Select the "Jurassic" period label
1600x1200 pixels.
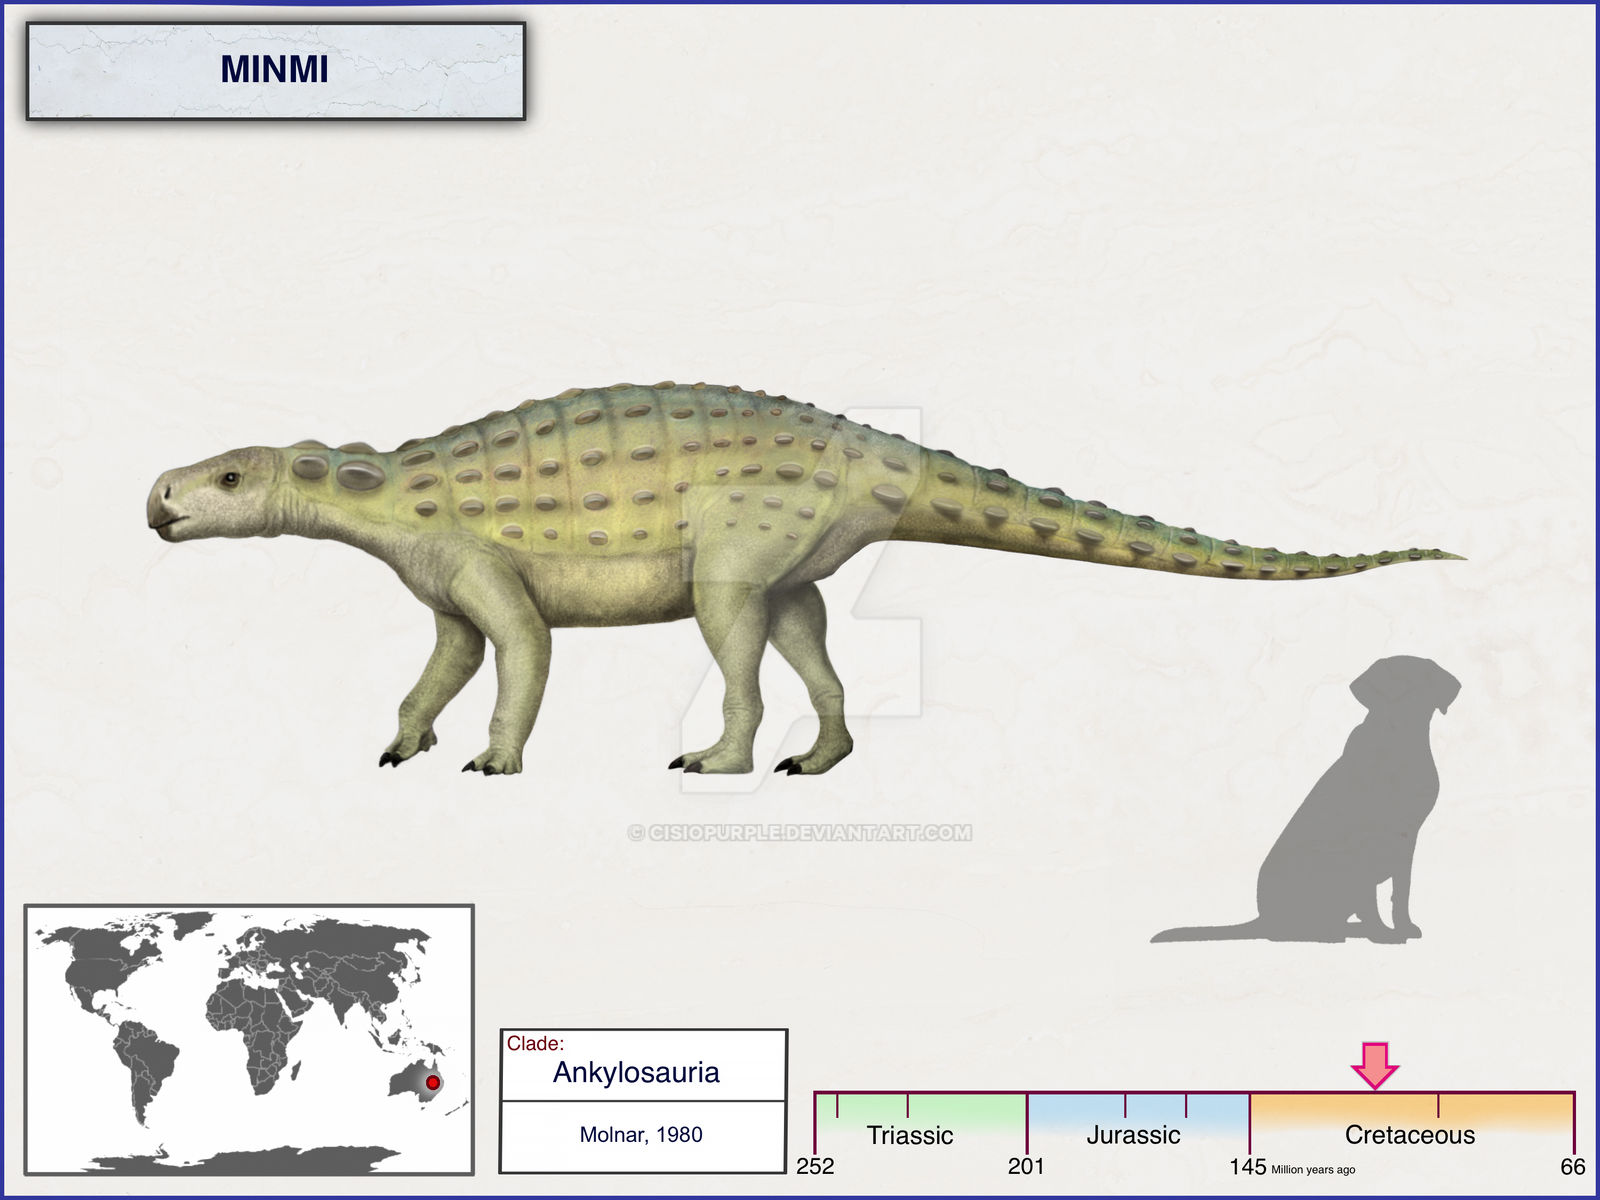pyautogui.click(x=1133, y=1135)
